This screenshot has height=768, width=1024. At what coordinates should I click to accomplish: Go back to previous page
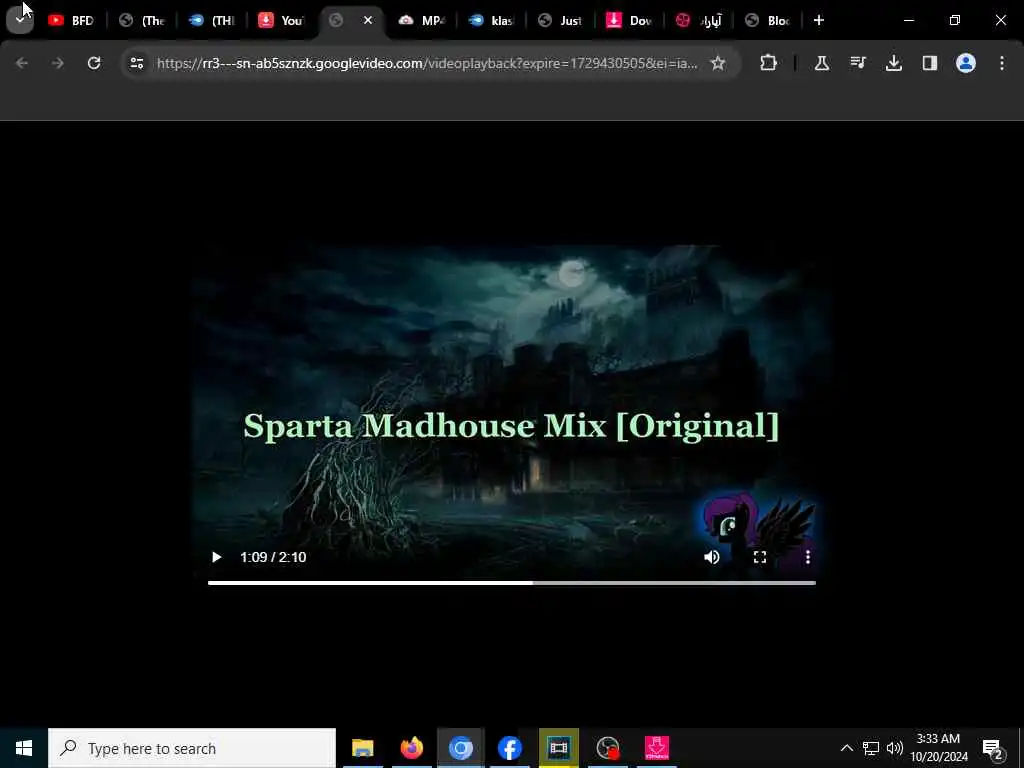coord(22,63)
